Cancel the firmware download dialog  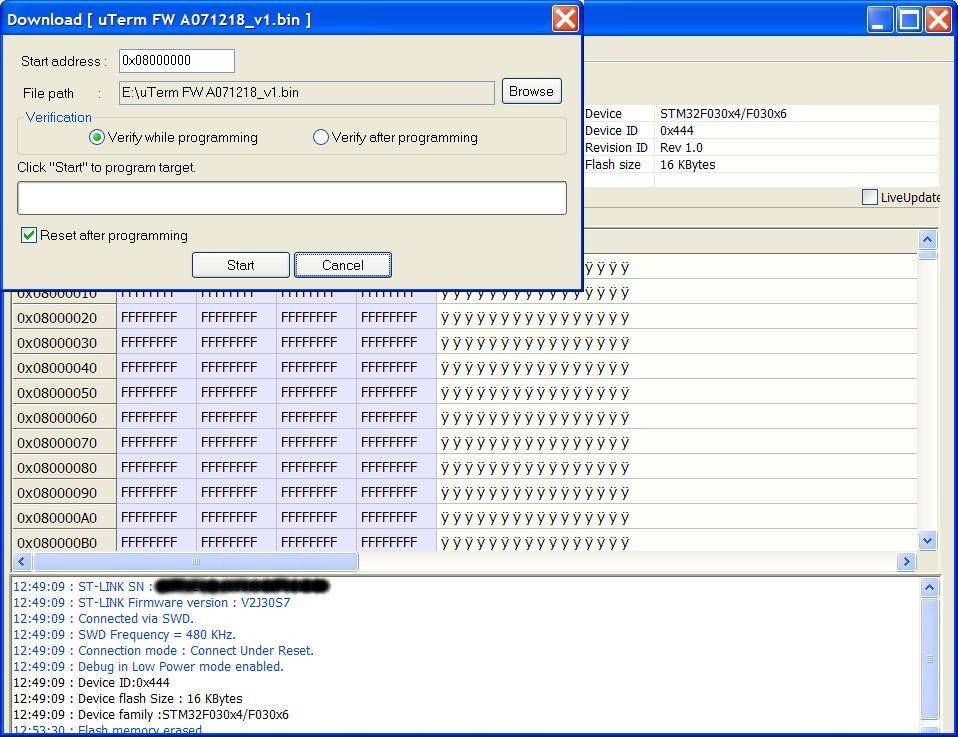(x=343, y=265)
